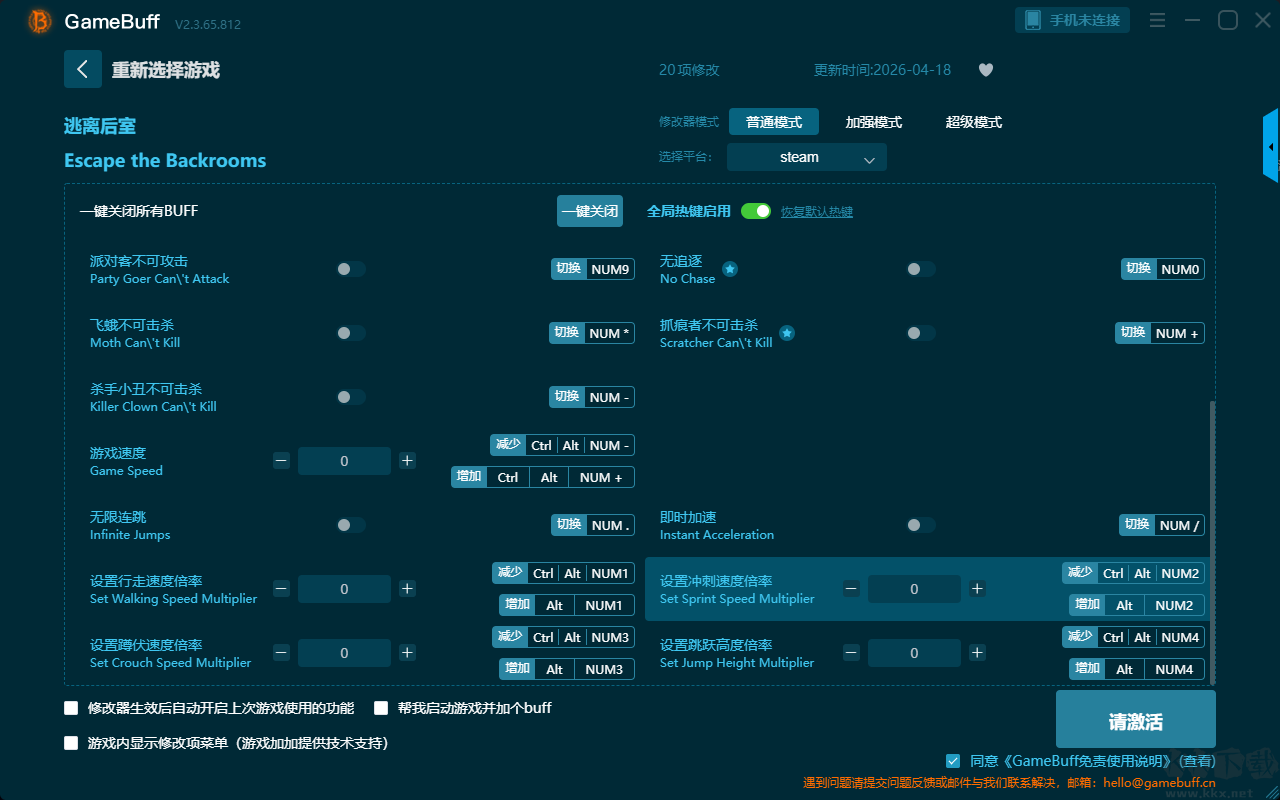Click Walking Speed Multiplier value field

(344, 589)
